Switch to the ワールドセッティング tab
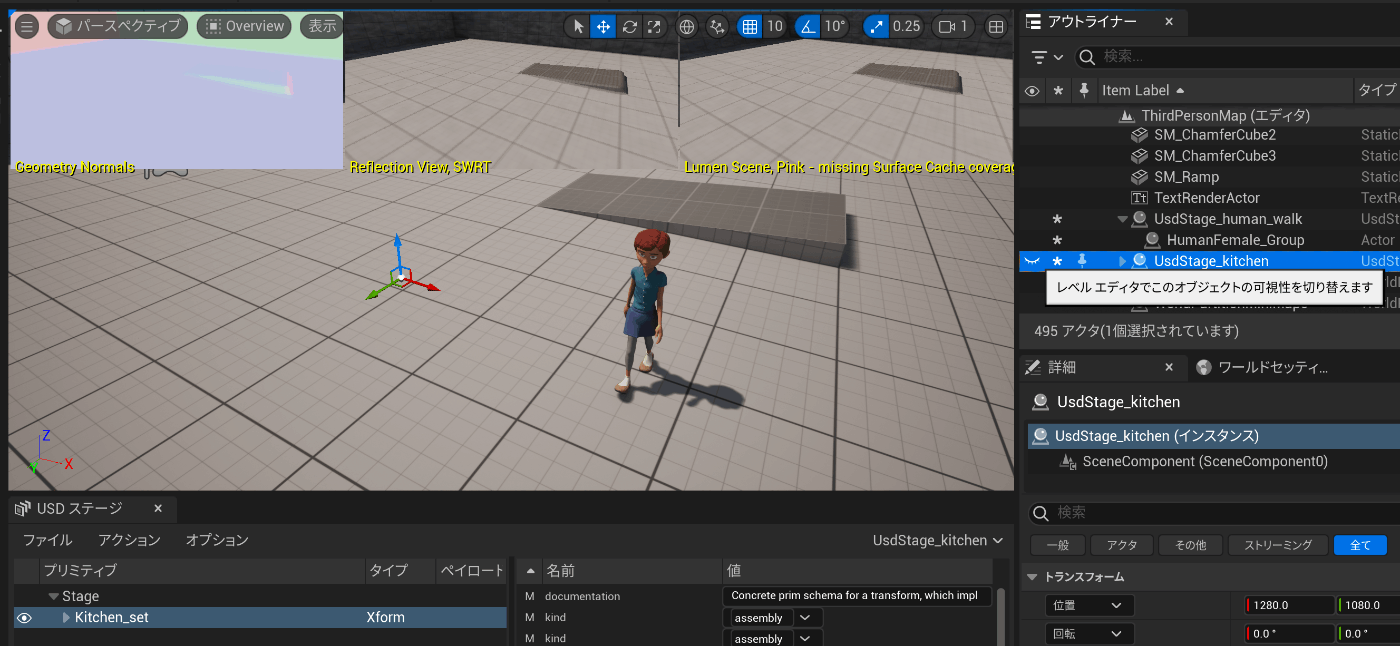The height and width of the screenshot is (646, 1400). 1272,367
